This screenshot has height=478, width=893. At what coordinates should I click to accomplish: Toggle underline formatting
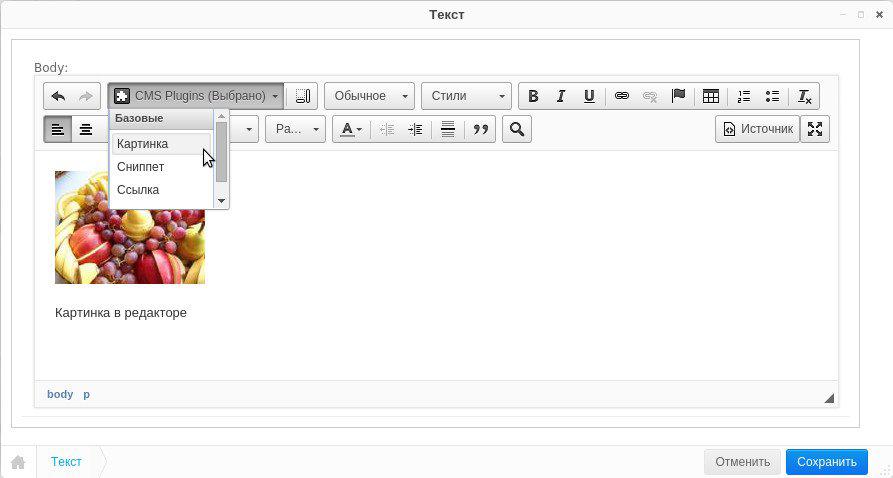pyautogui.click(x=589, y=96)
